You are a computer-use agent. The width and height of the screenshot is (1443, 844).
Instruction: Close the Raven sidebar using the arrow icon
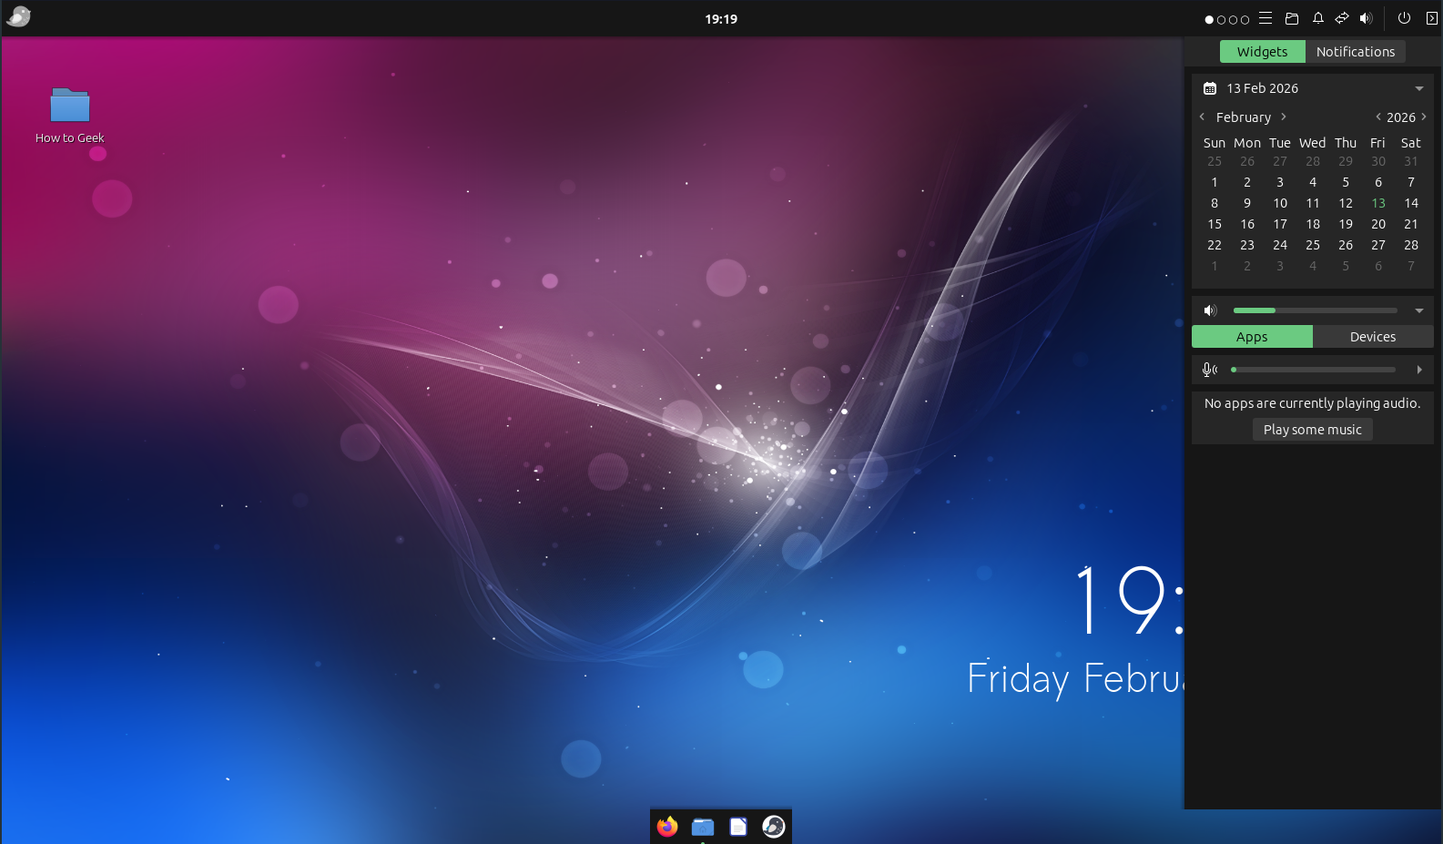(x=1431, y=18)
